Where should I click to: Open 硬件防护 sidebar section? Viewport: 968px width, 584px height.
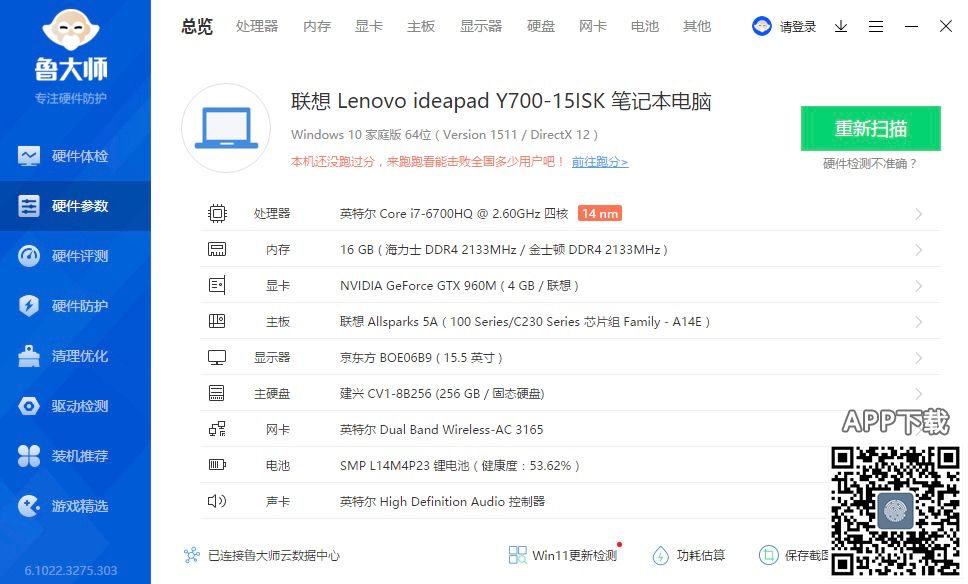[x=75, y=306]
